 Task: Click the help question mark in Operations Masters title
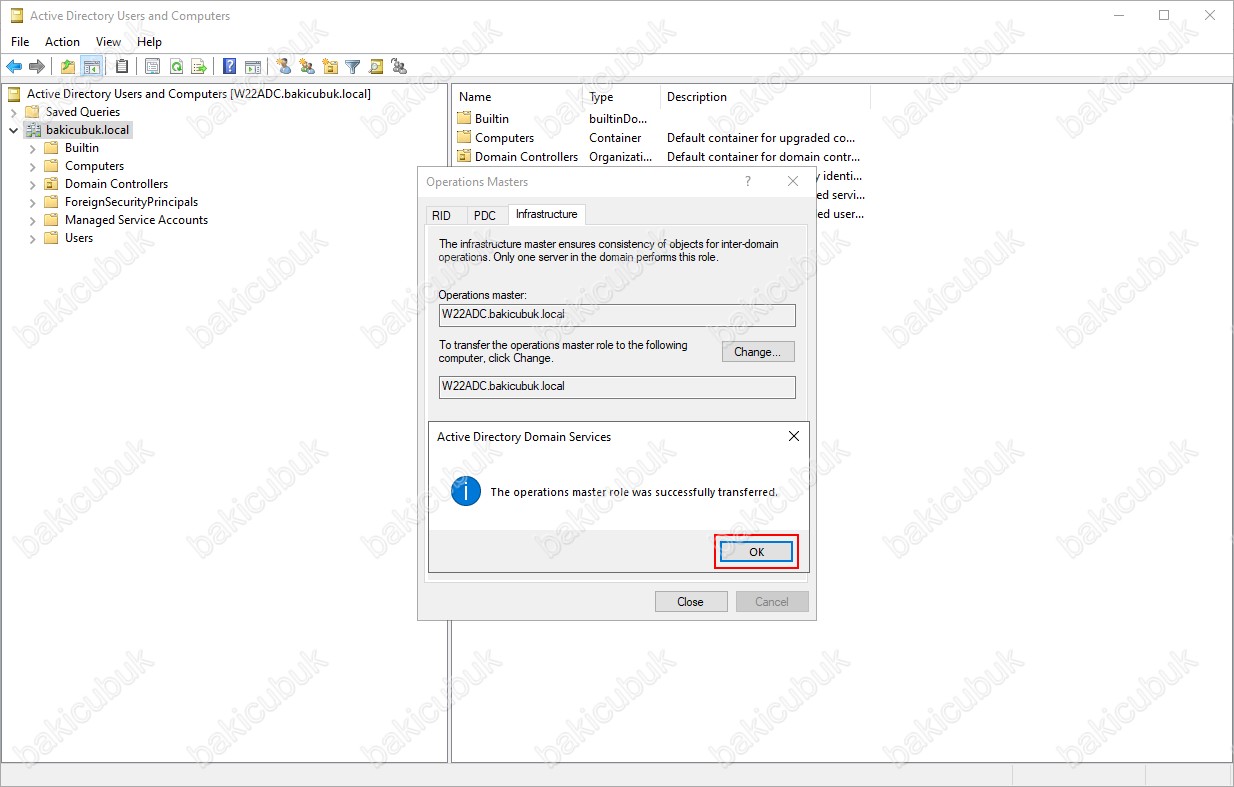(x=747, y=182)
